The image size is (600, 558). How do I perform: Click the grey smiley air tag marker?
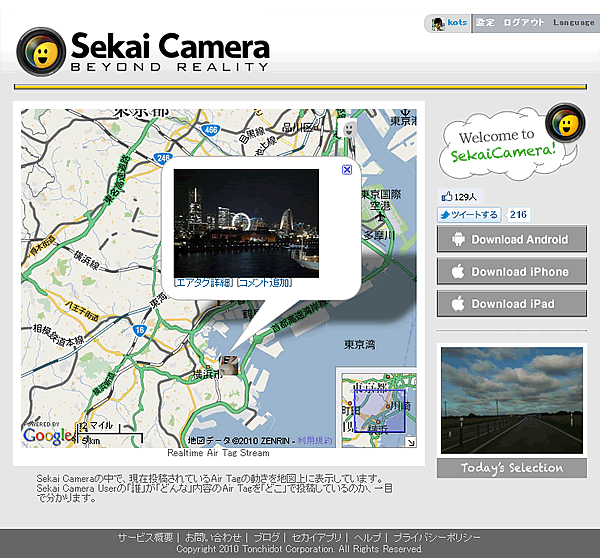pos(349,129)
